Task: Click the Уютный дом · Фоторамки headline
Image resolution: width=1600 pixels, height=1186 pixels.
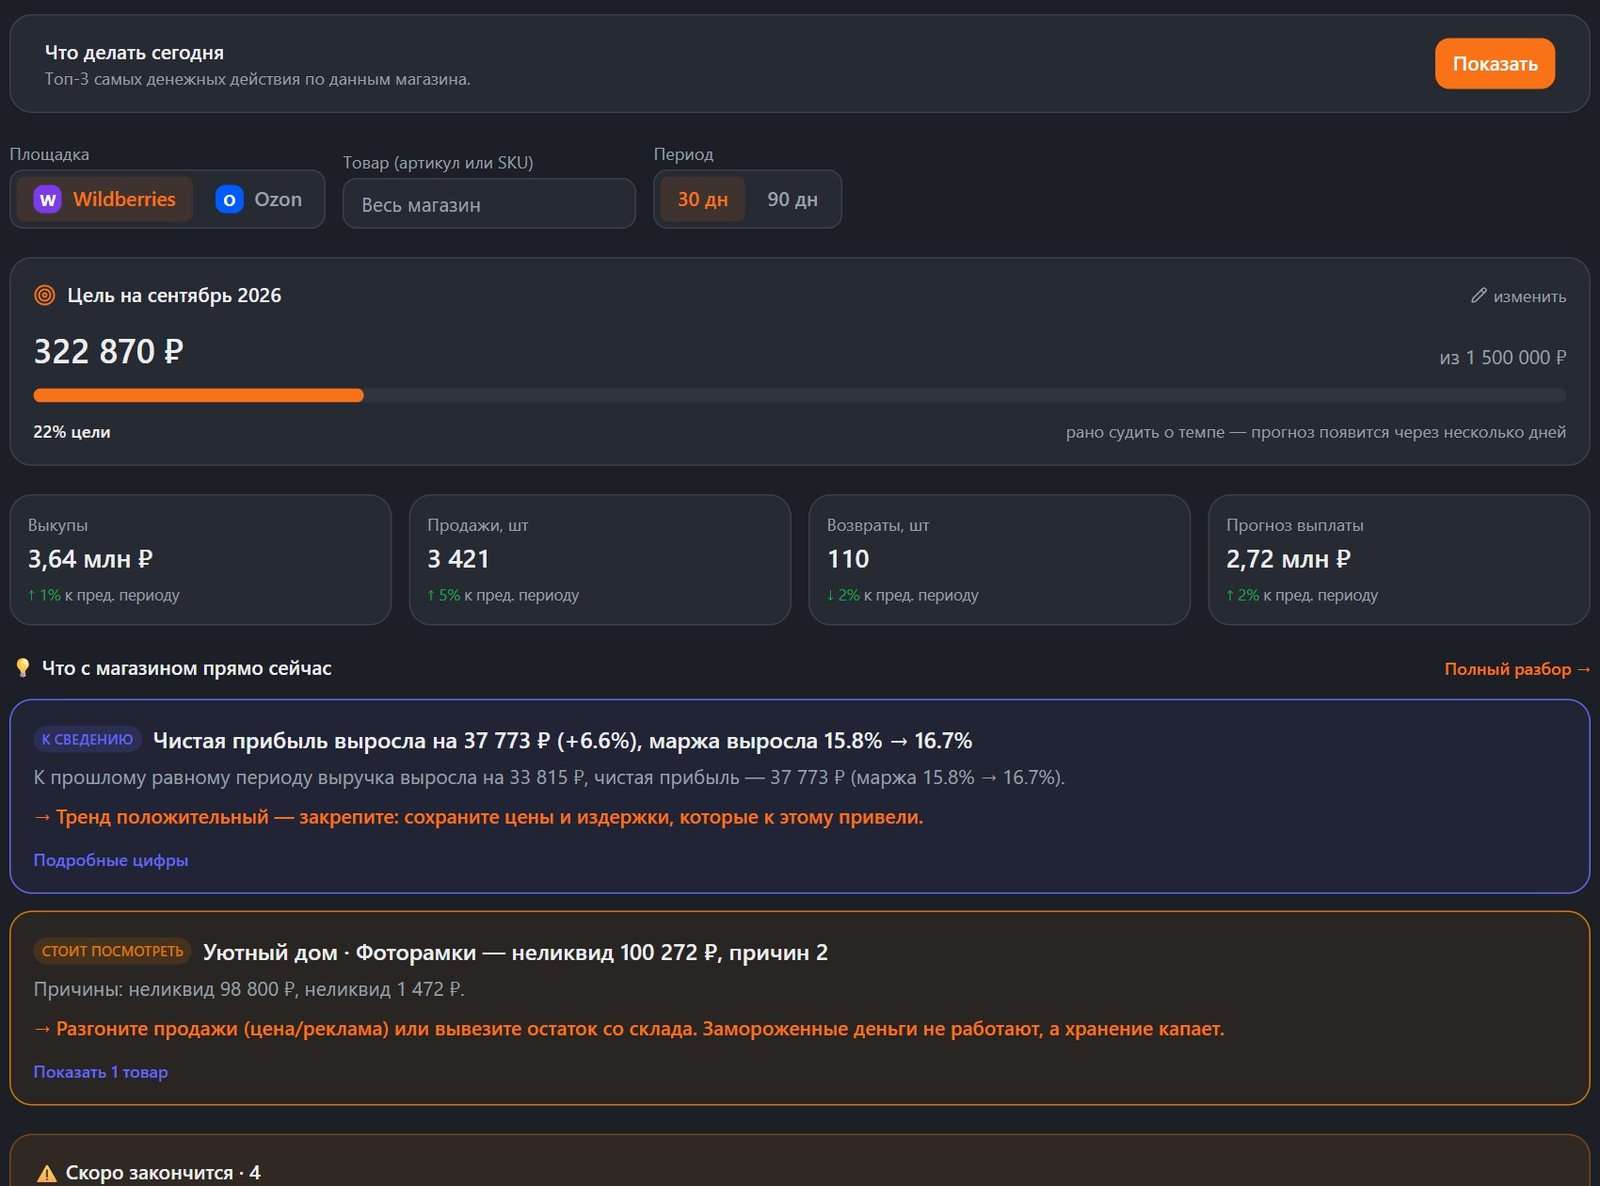Action: (x=515, y=953)
